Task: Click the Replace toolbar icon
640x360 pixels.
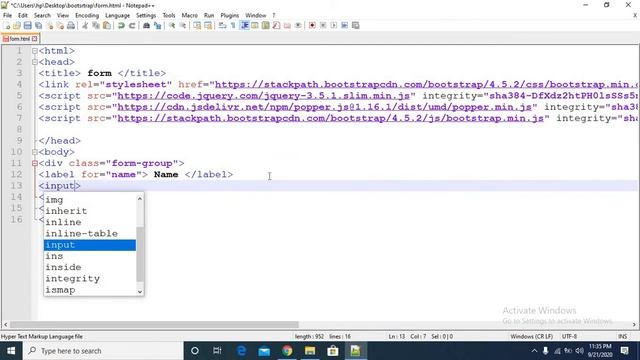Action: pyautogui.click(x=157, y=25)
